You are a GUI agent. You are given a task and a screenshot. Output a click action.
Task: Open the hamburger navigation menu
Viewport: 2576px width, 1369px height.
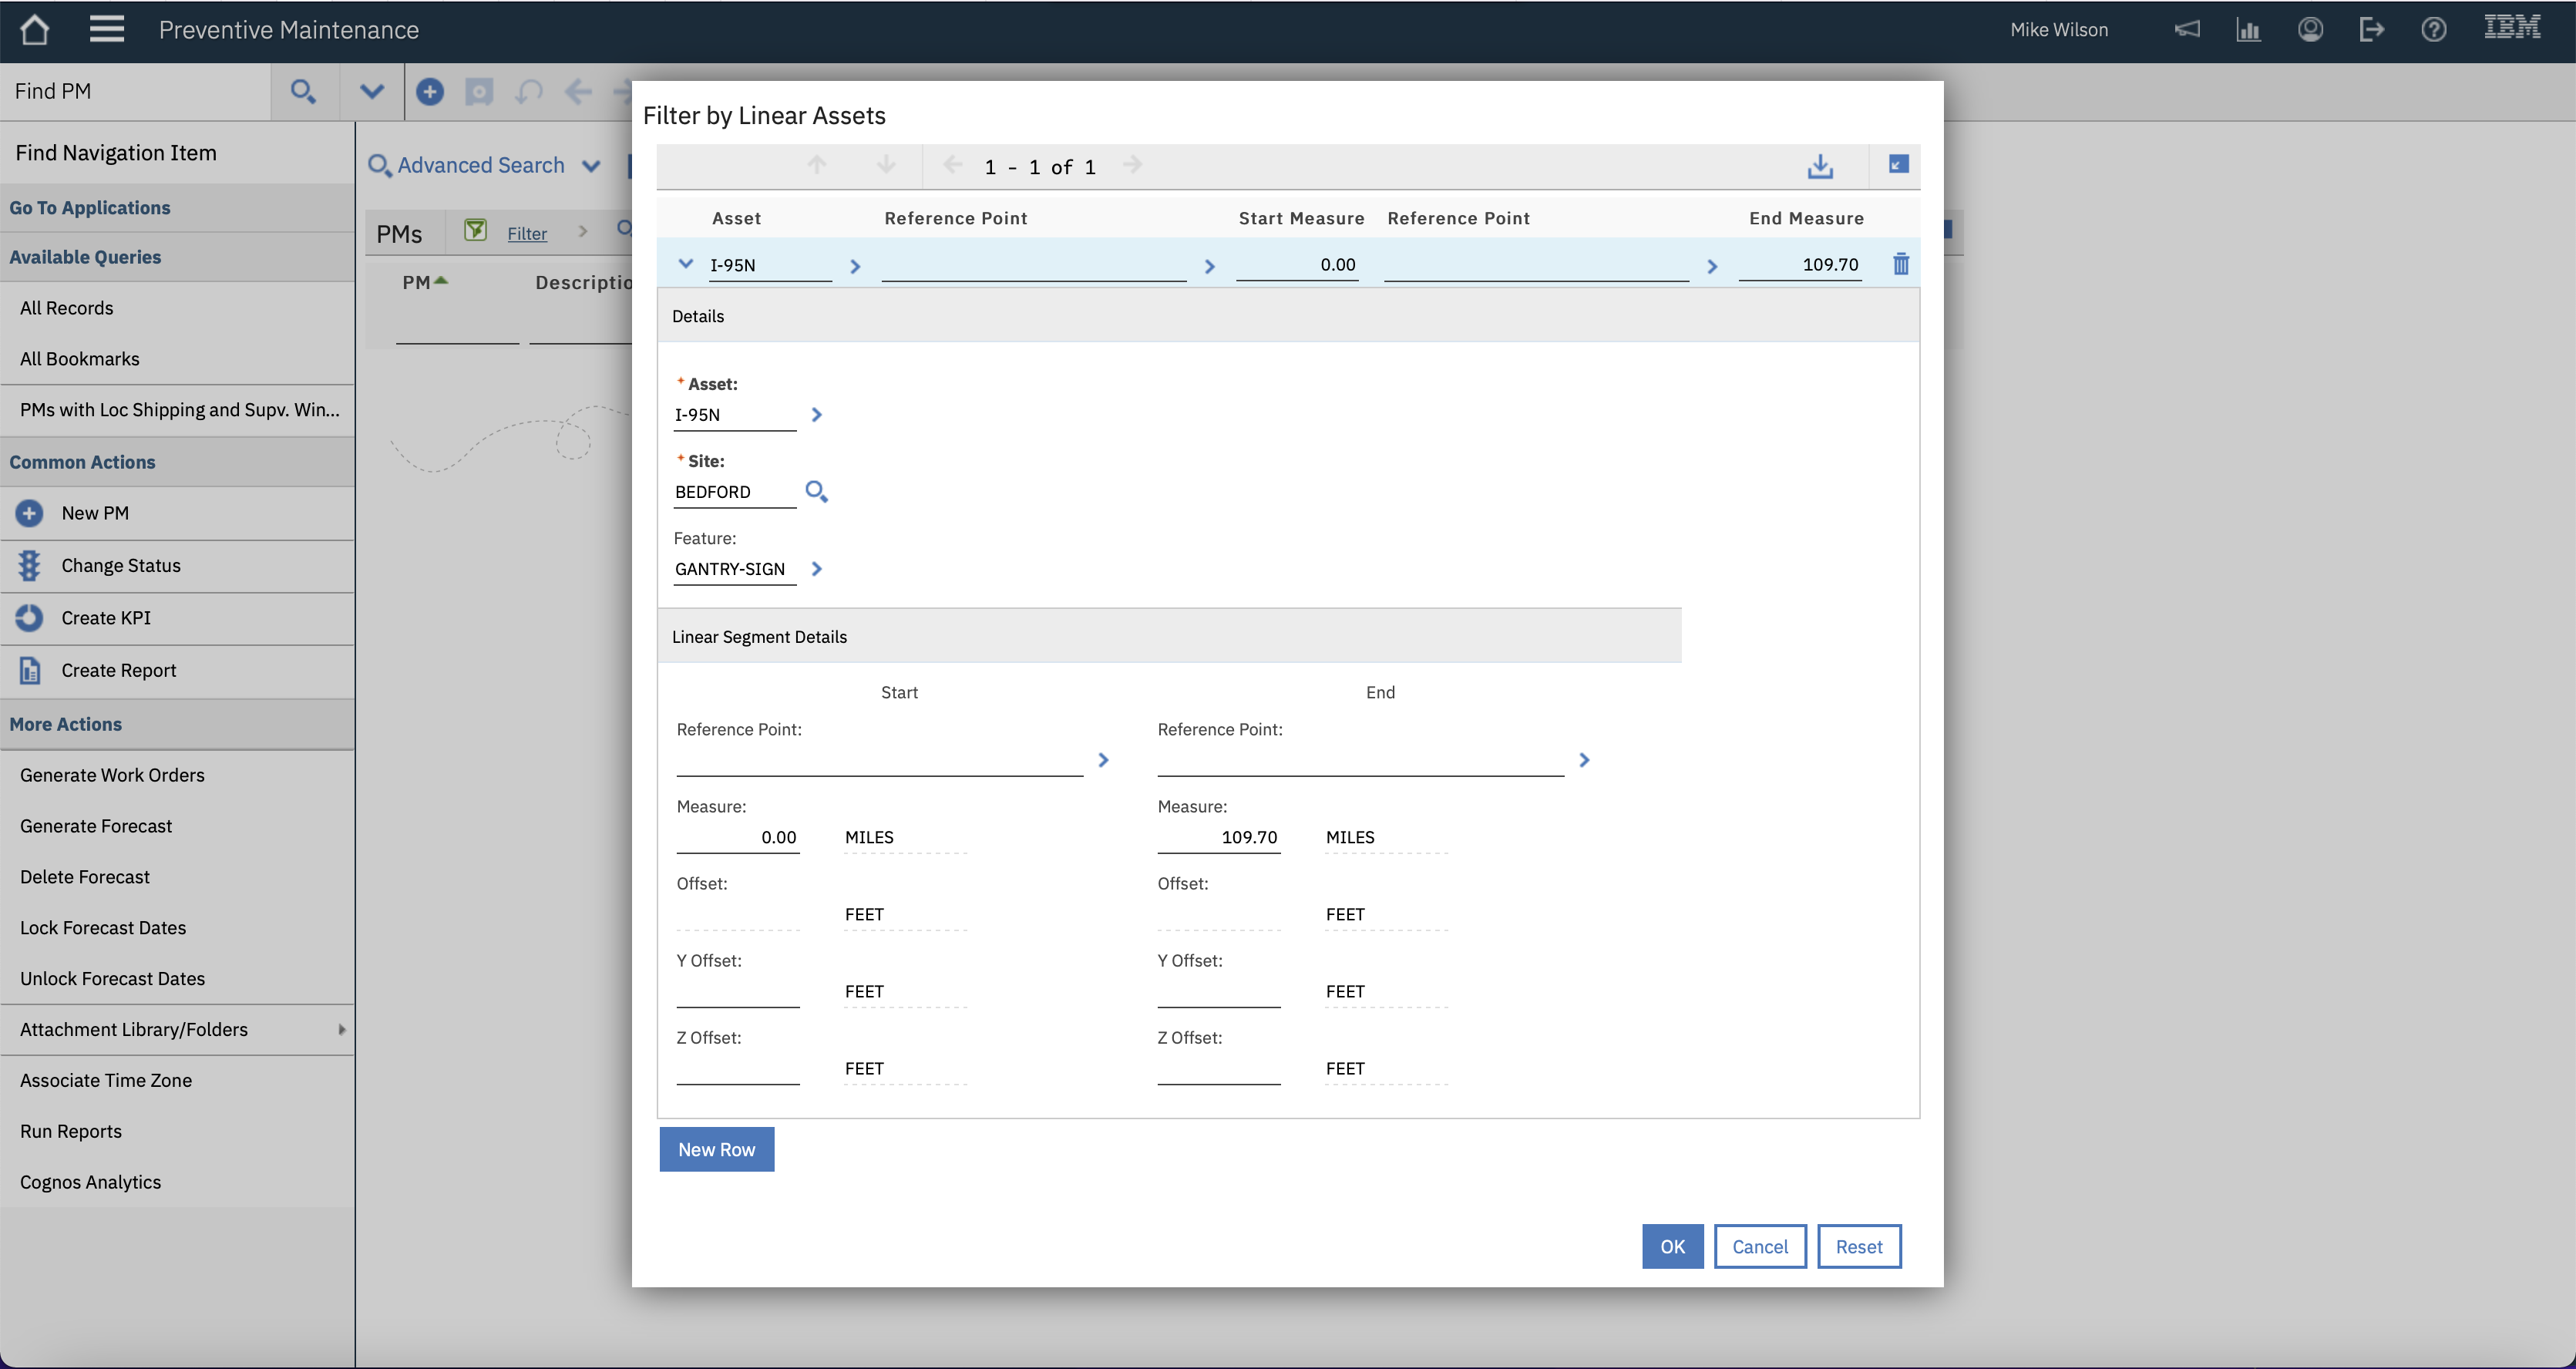point(107,29)
